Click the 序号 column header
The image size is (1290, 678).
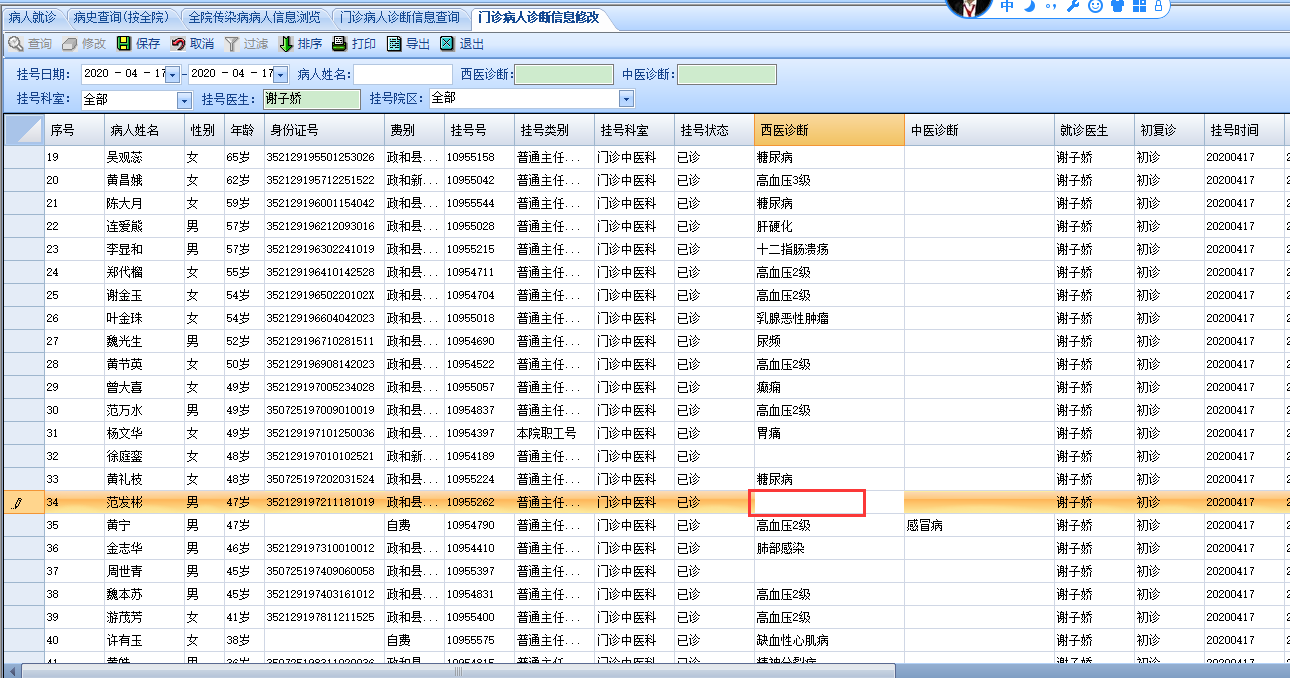click(74, 131)
